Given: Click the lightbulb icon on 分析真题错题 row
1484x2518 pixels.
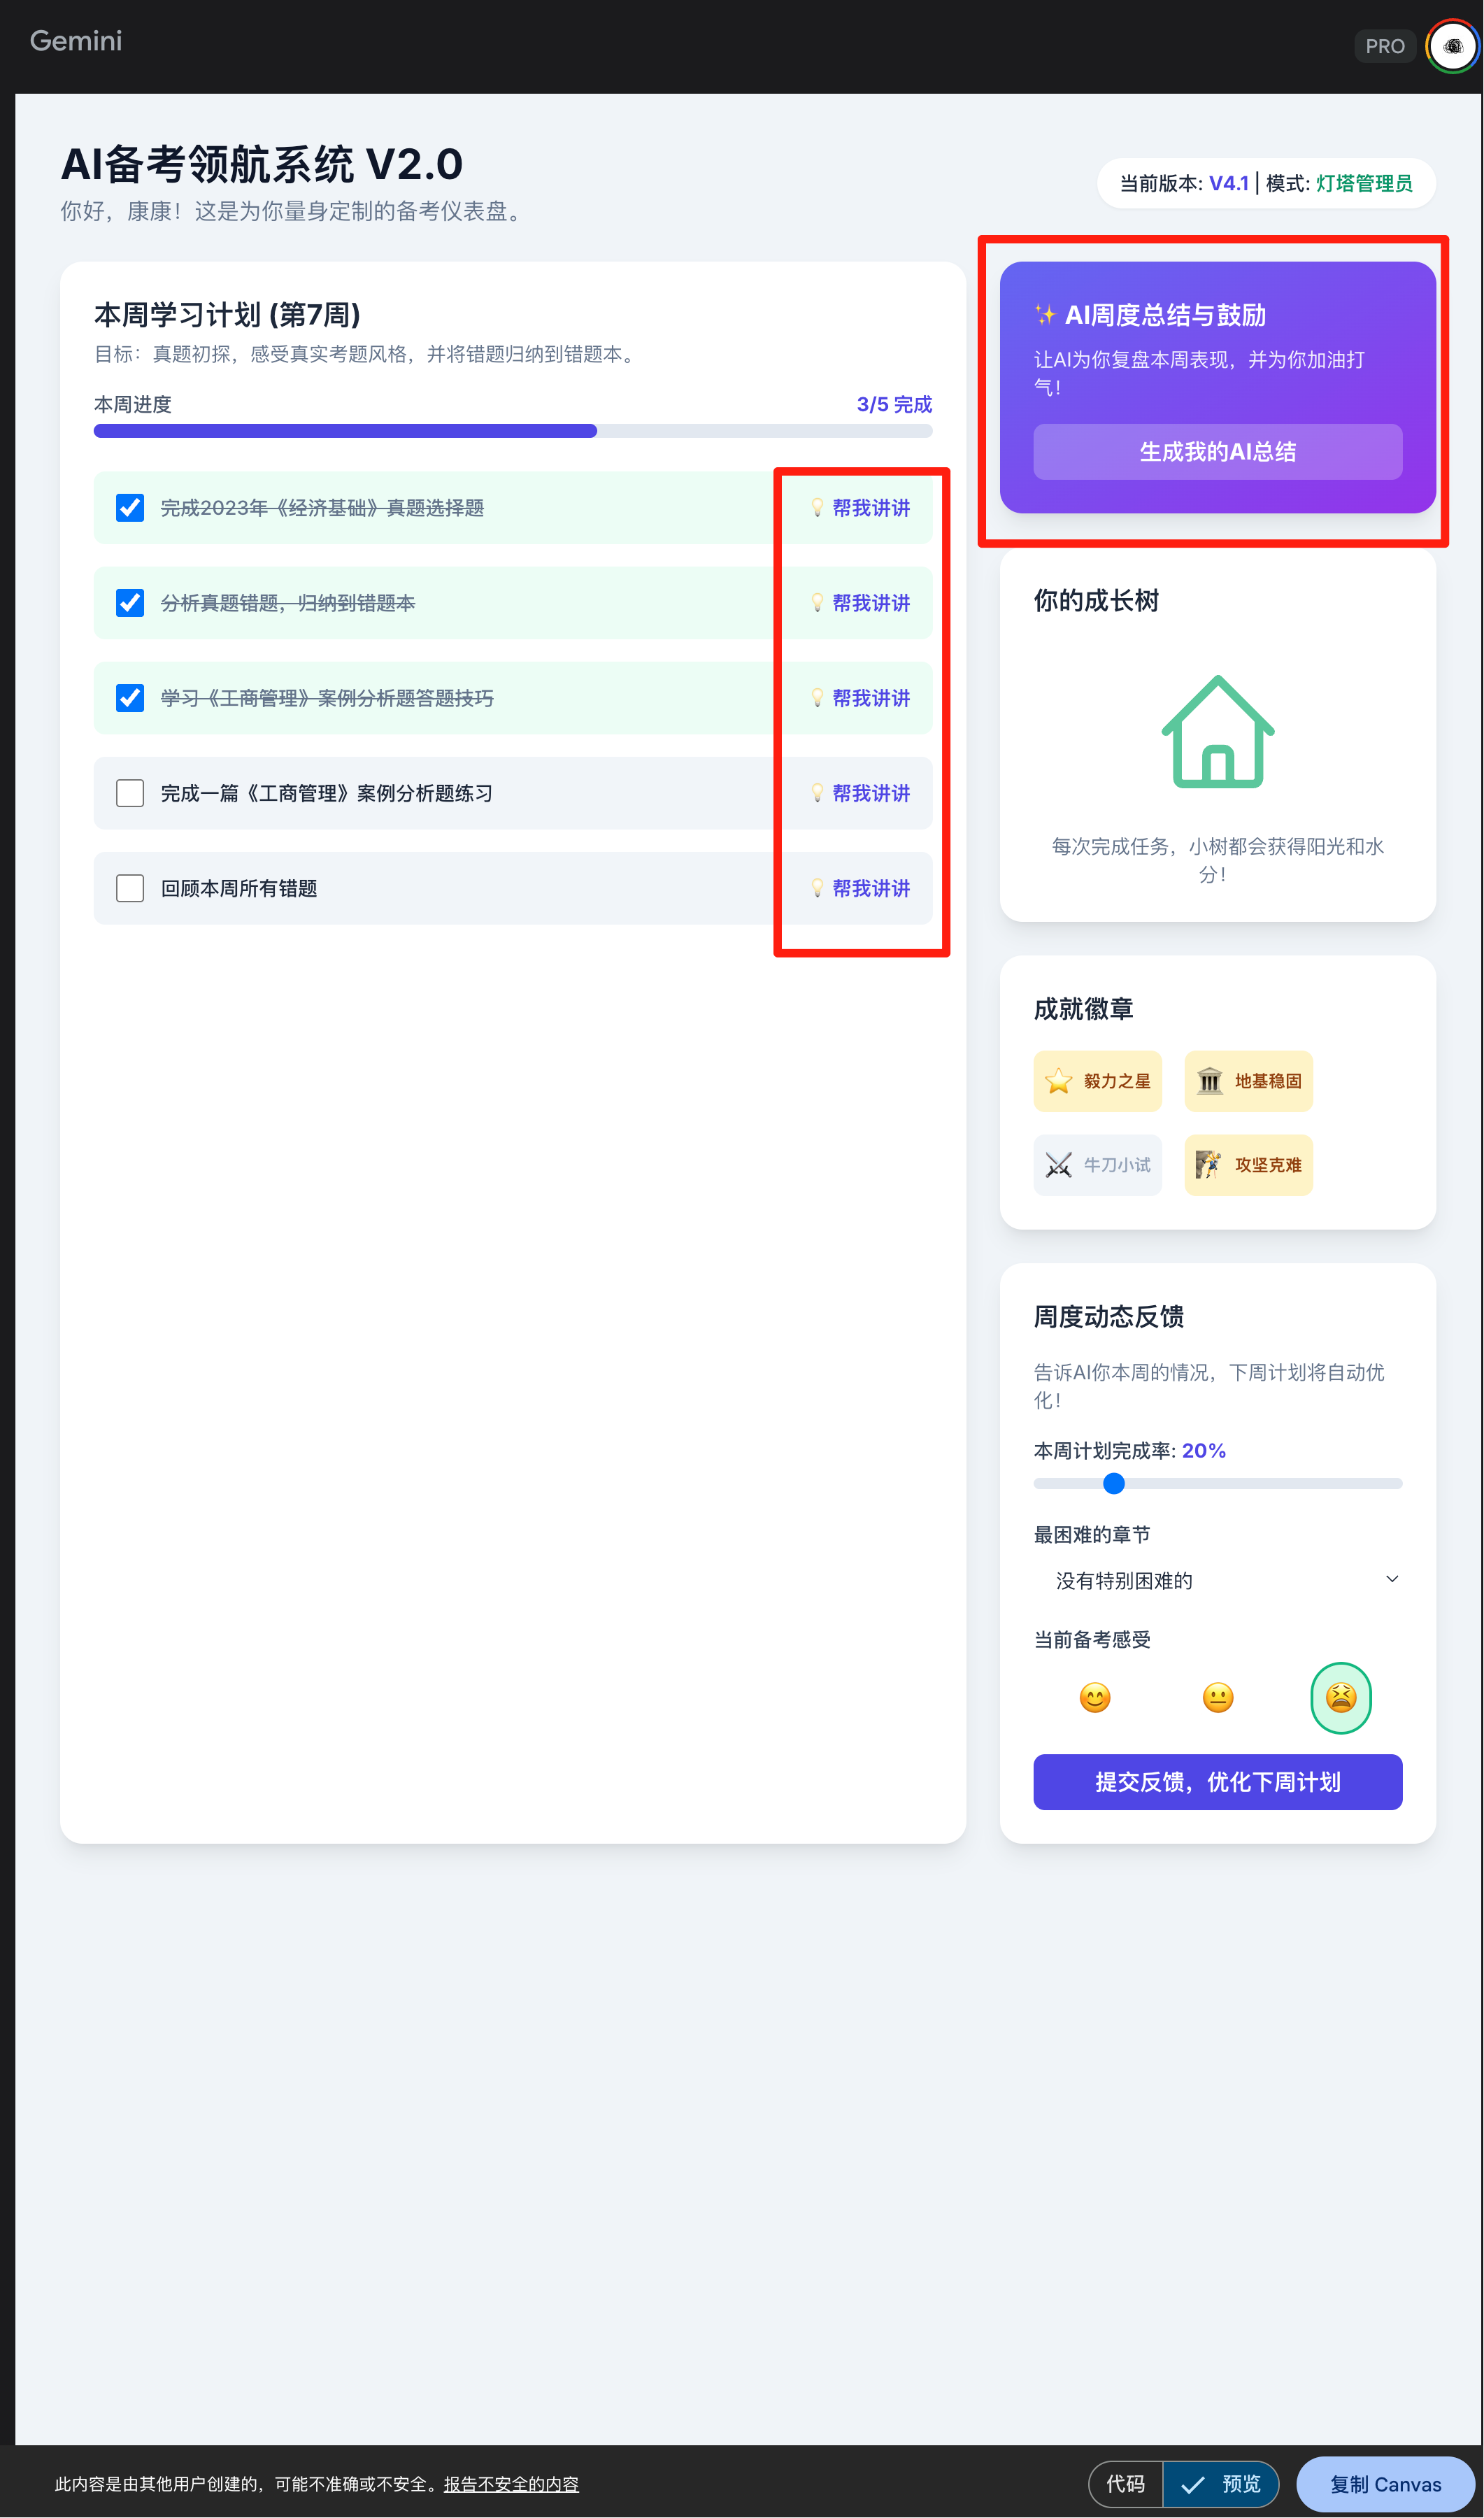Looking at the screenshot, I should 818,603.
